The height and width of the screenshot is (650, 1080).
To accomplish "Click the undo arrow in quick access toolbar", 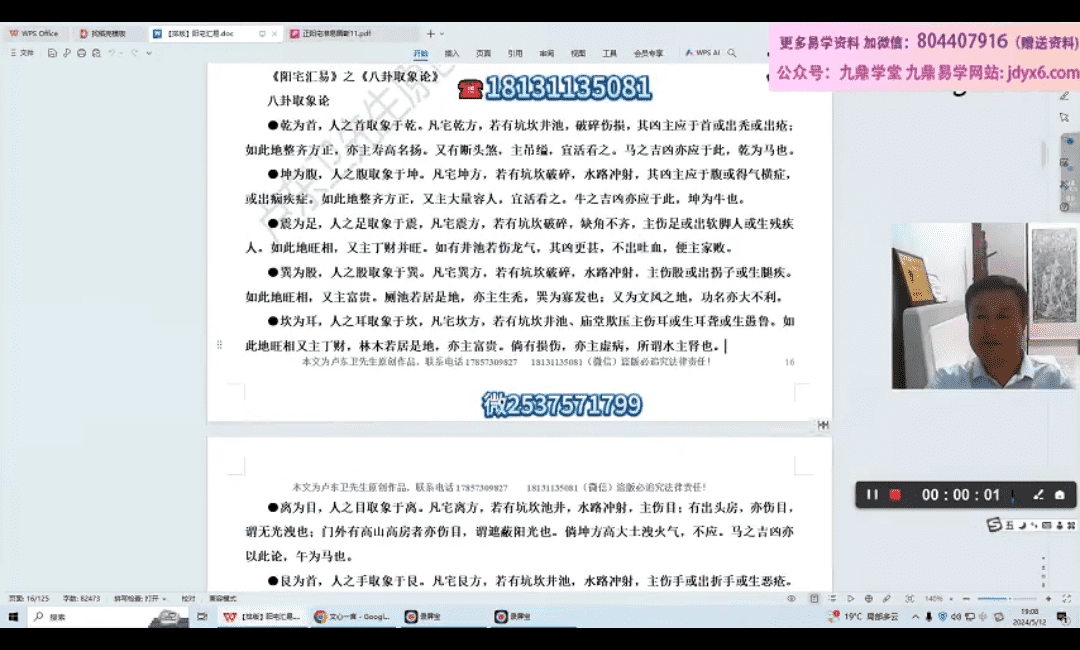I will tap(111, 53).
